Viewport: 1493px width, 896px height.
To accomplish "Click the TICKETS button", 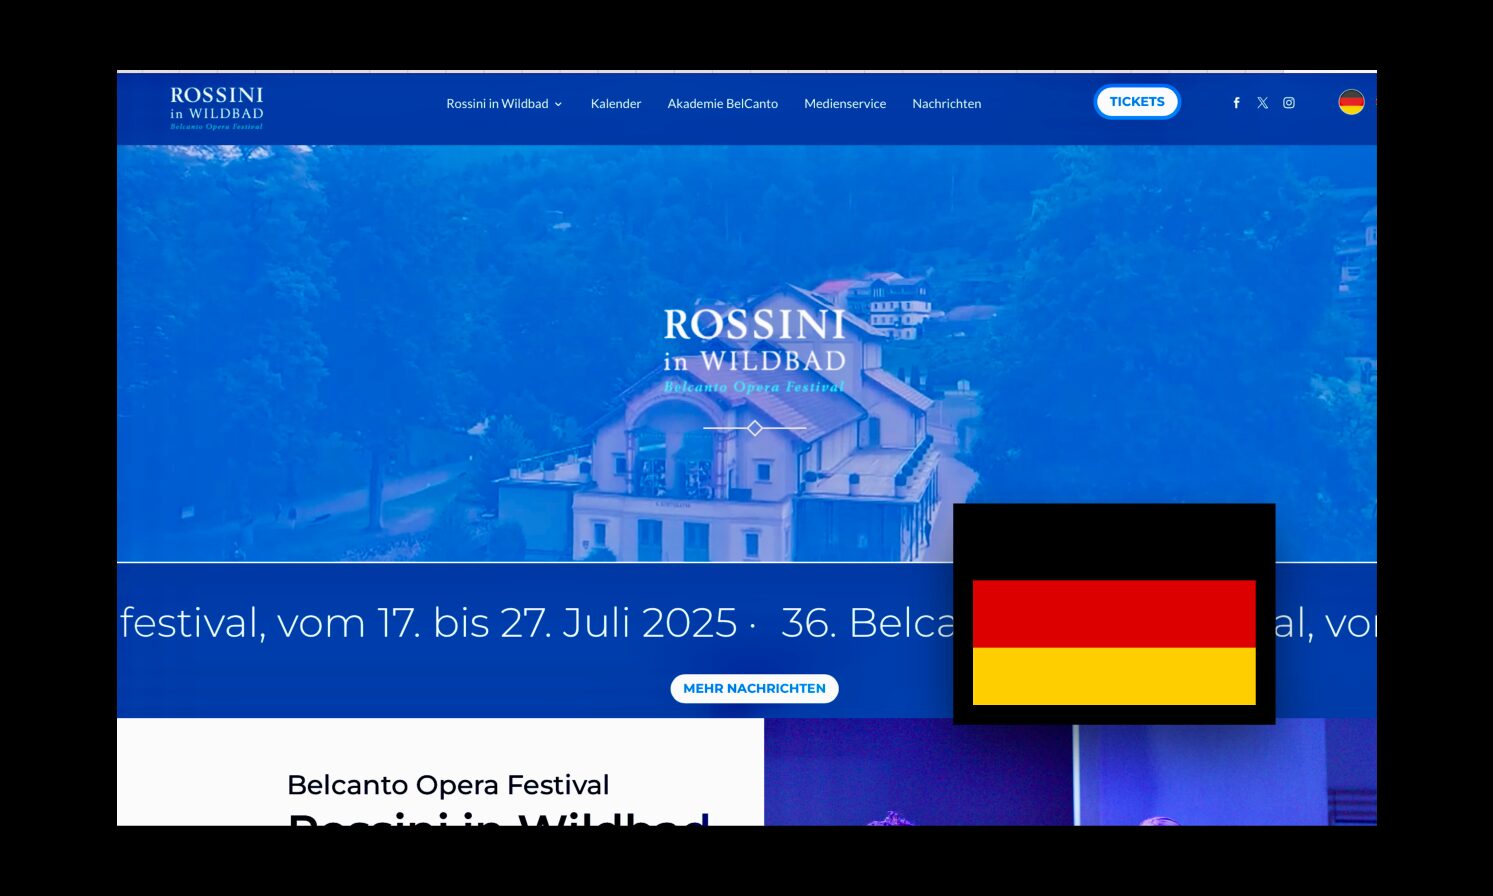I will [x=1137, y=102].
